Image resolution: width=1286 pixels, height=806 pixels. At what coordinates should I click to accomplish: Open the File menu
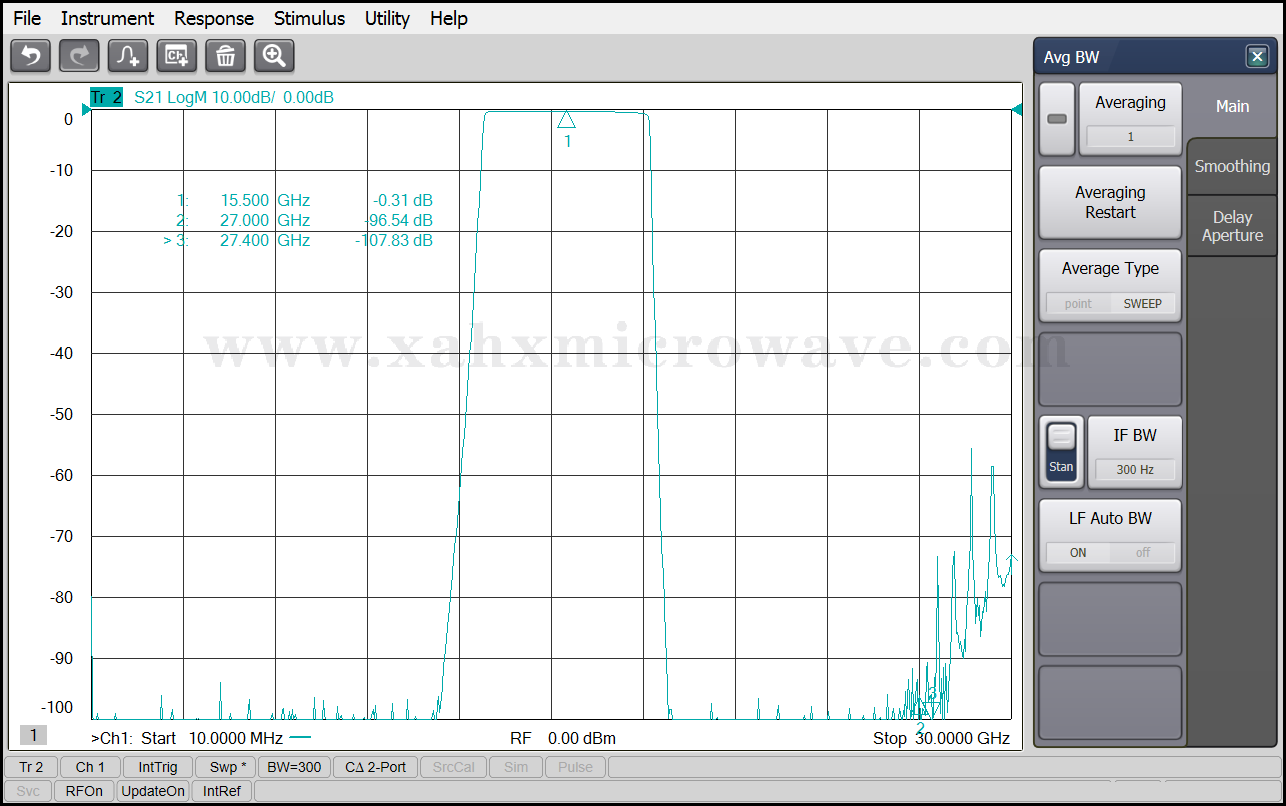pyautogui.click(x=27, y=18)
